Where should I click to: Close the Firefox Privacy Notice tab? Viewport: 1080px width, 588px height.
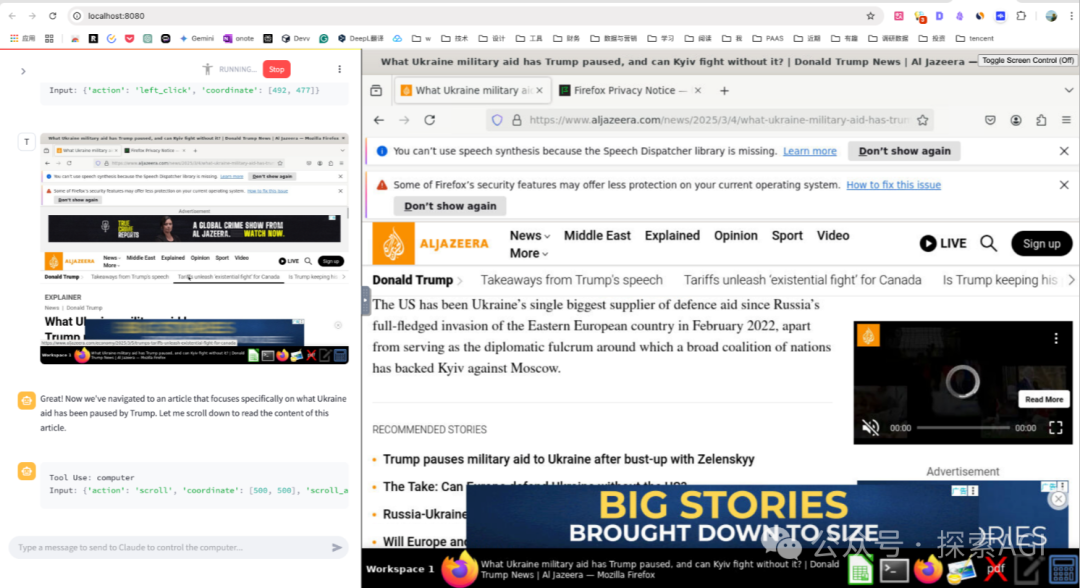[x=698, y=90]
